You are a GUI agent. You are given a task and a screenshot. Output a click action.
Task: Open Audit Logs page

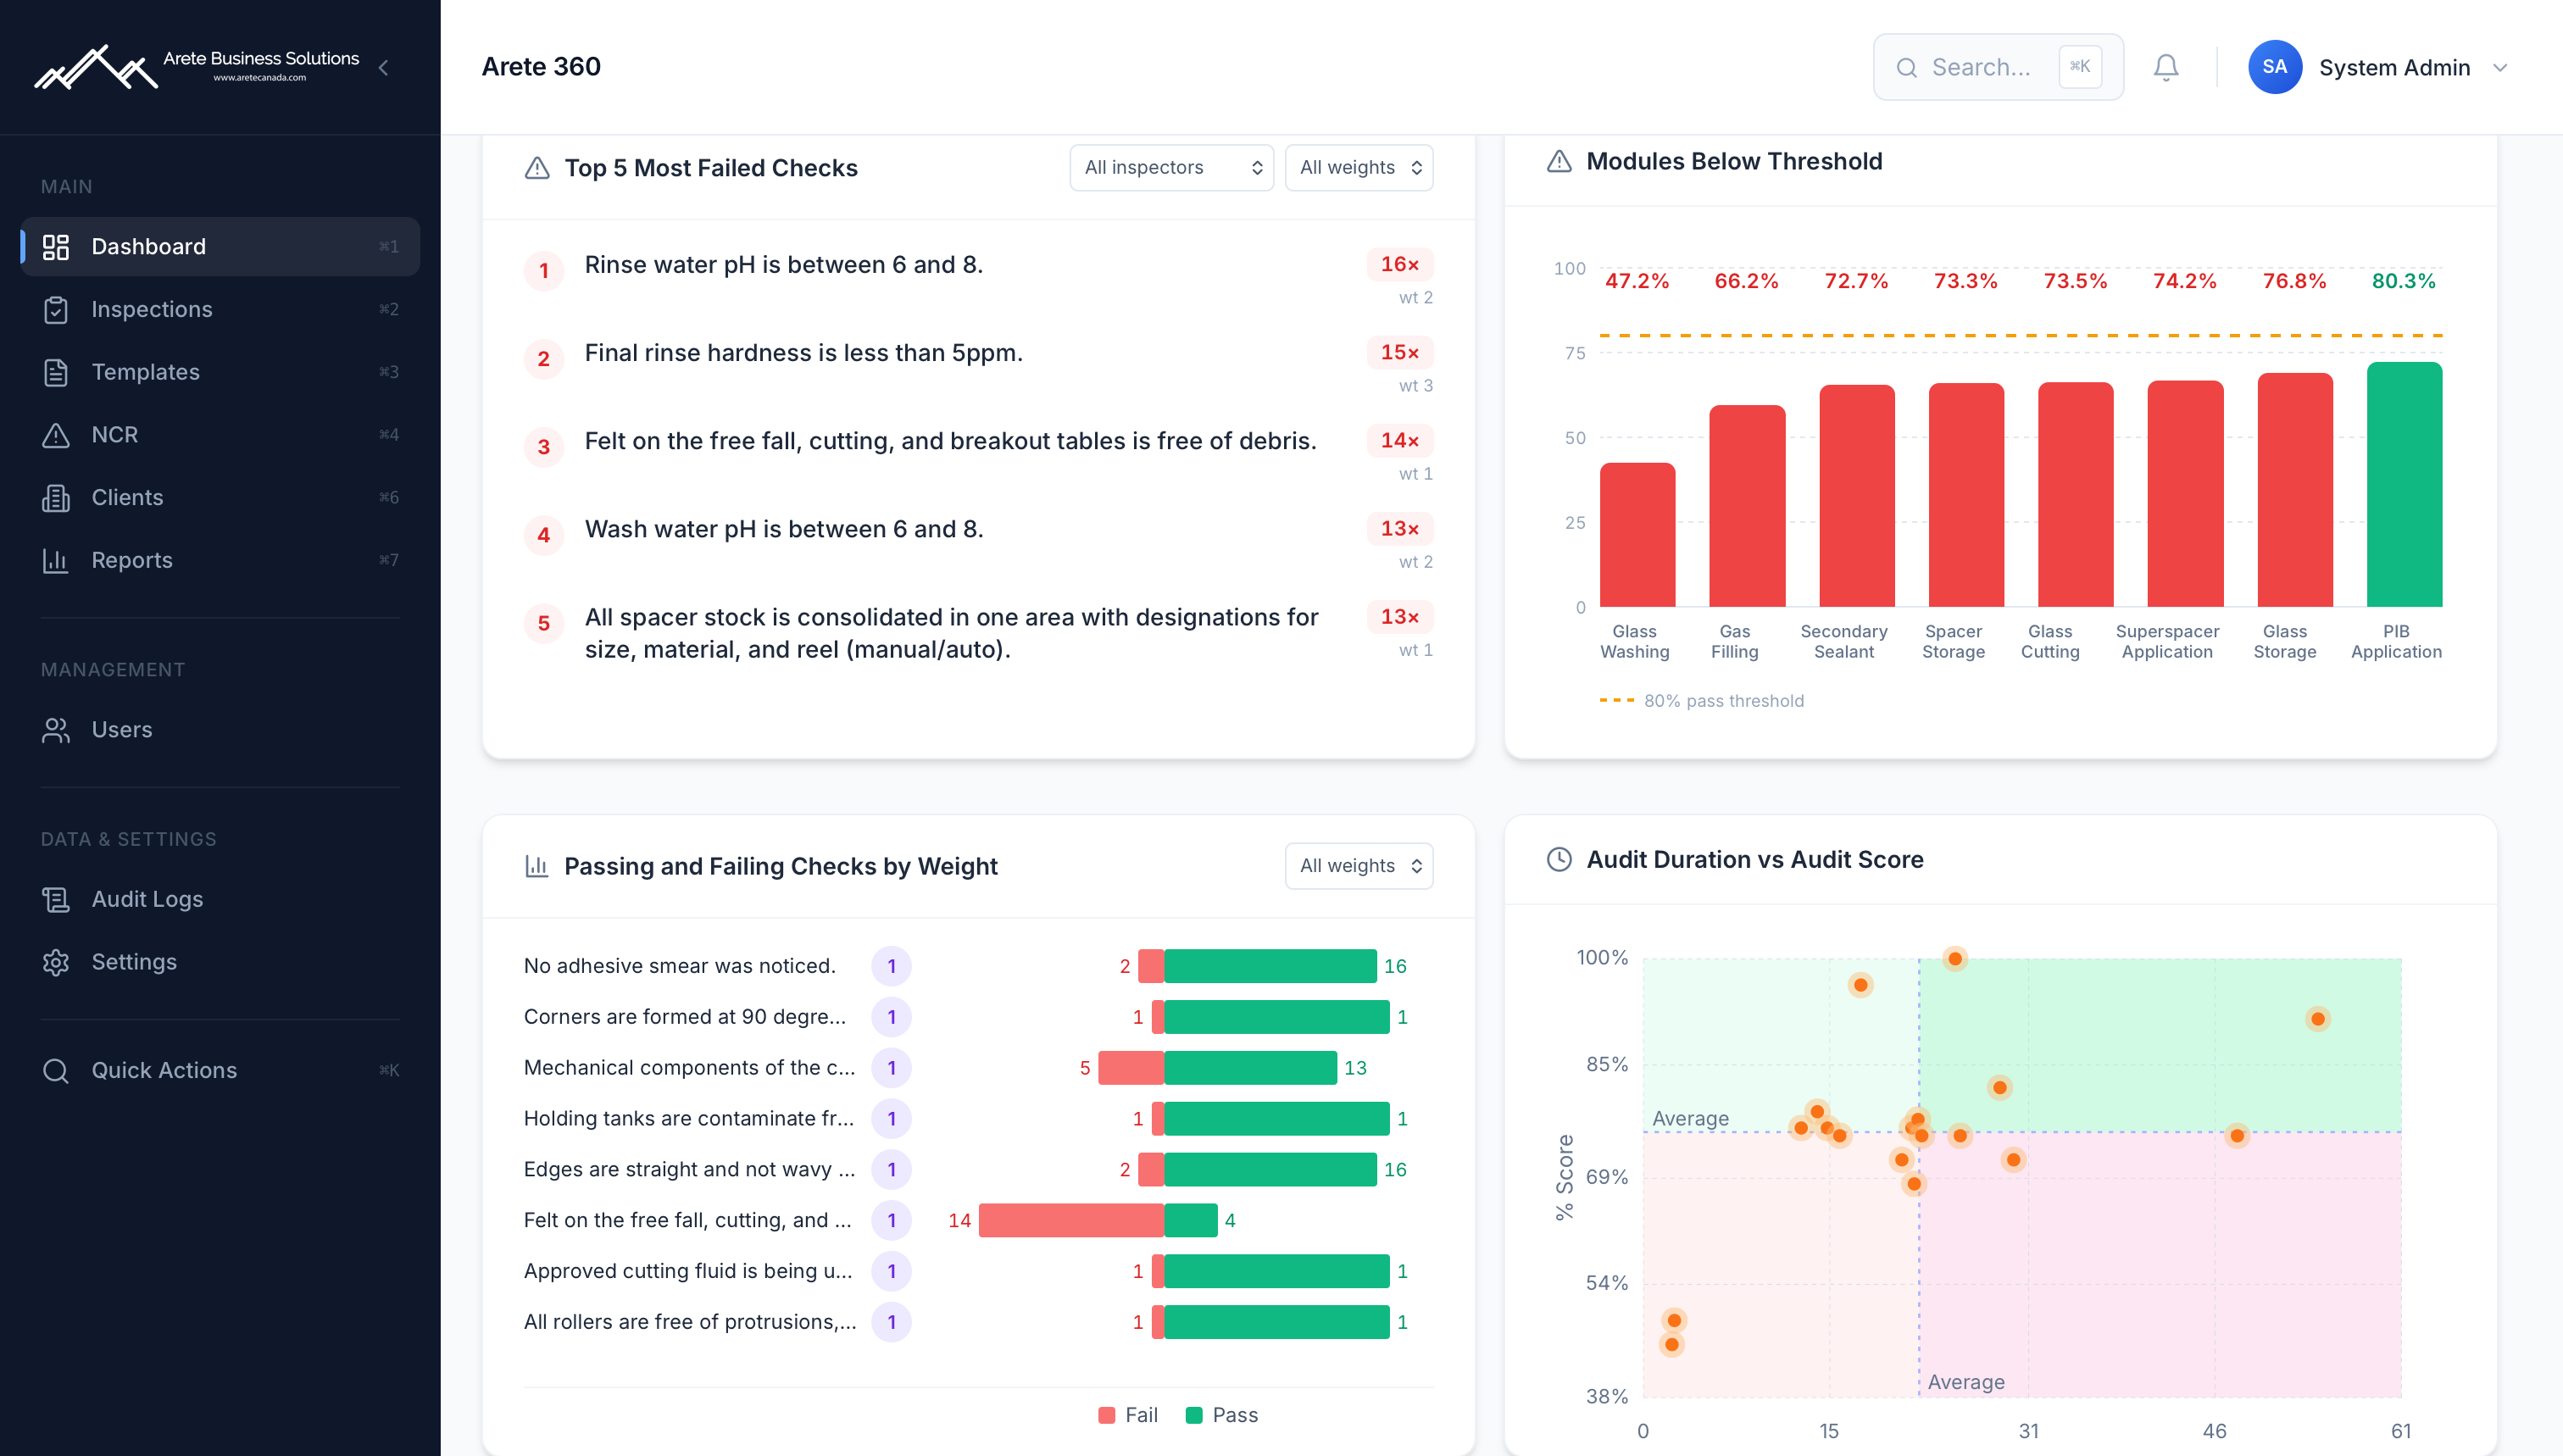click(220, 900)
